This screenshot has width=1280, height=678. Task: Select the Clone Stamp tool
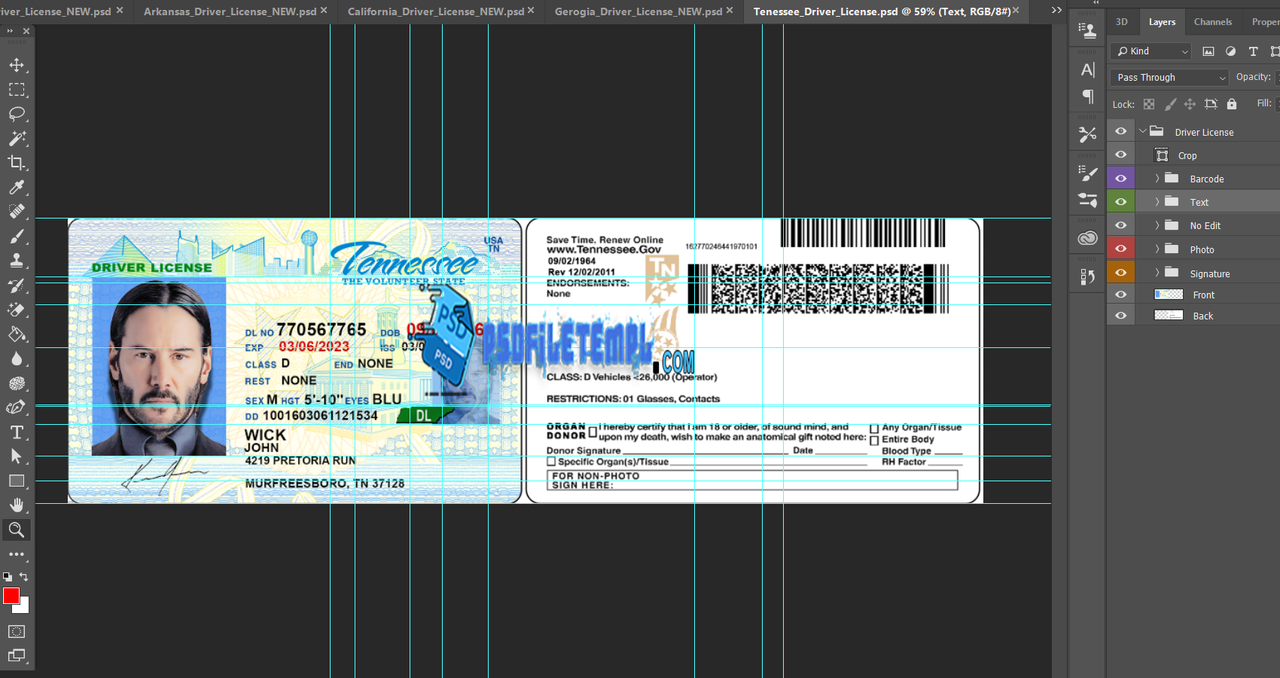17,261
